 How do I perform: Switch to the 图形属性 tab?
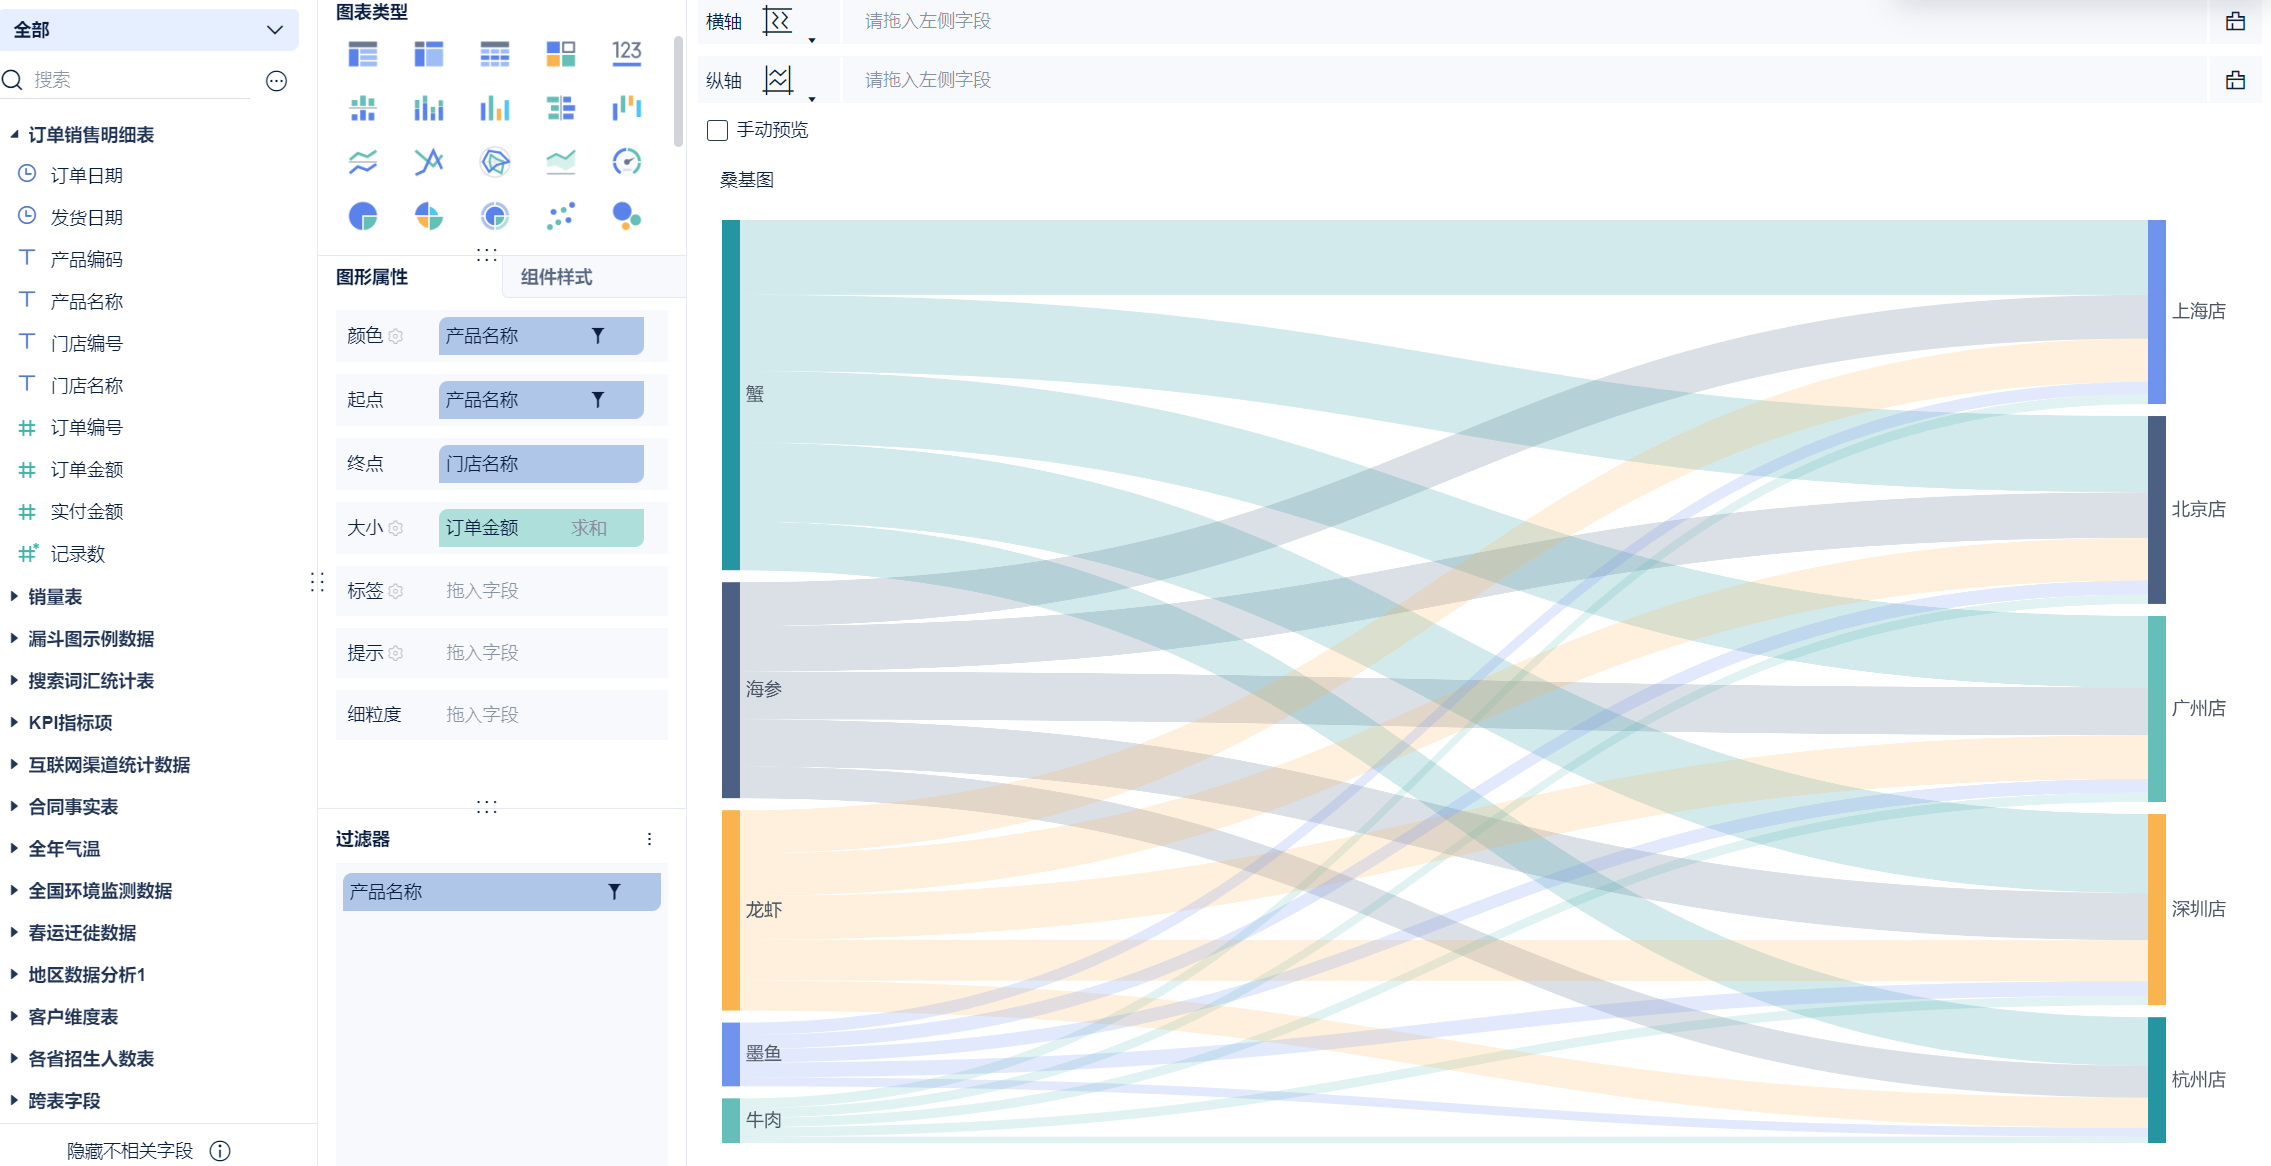[372, 277]
